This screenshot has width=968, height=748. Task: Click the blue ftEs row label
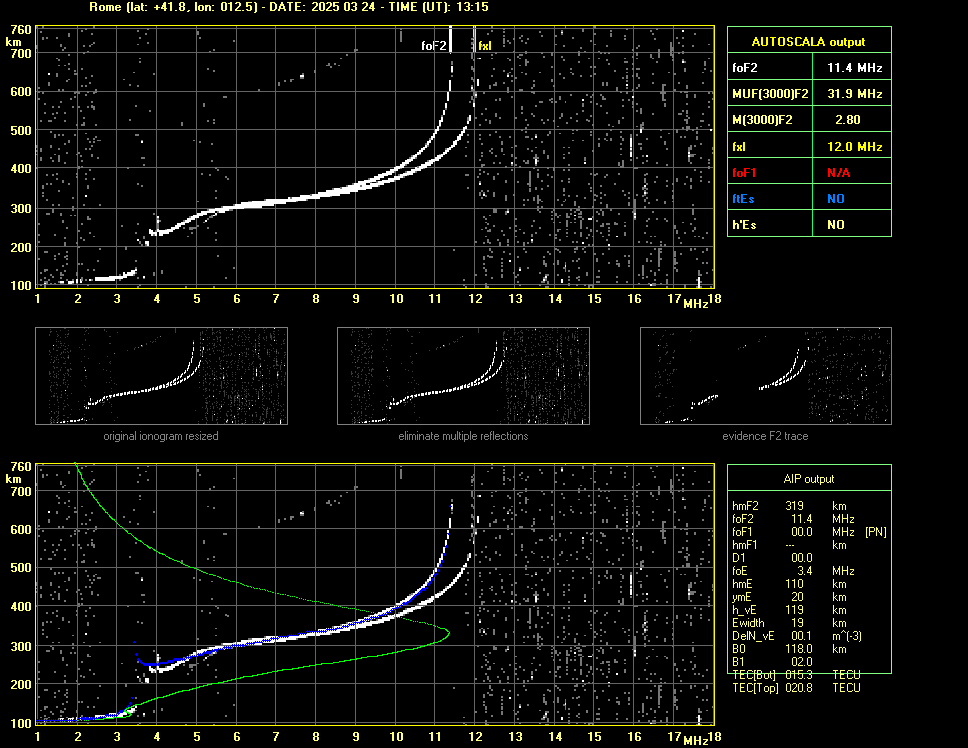(x=743, y=199)
